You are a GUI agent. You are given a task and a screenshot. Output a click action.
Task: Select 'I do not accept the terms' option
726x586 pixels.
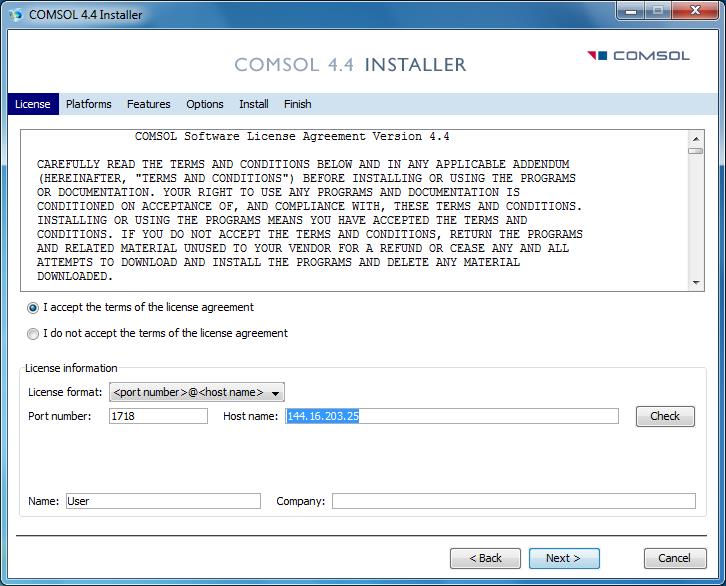pos(33,334)
